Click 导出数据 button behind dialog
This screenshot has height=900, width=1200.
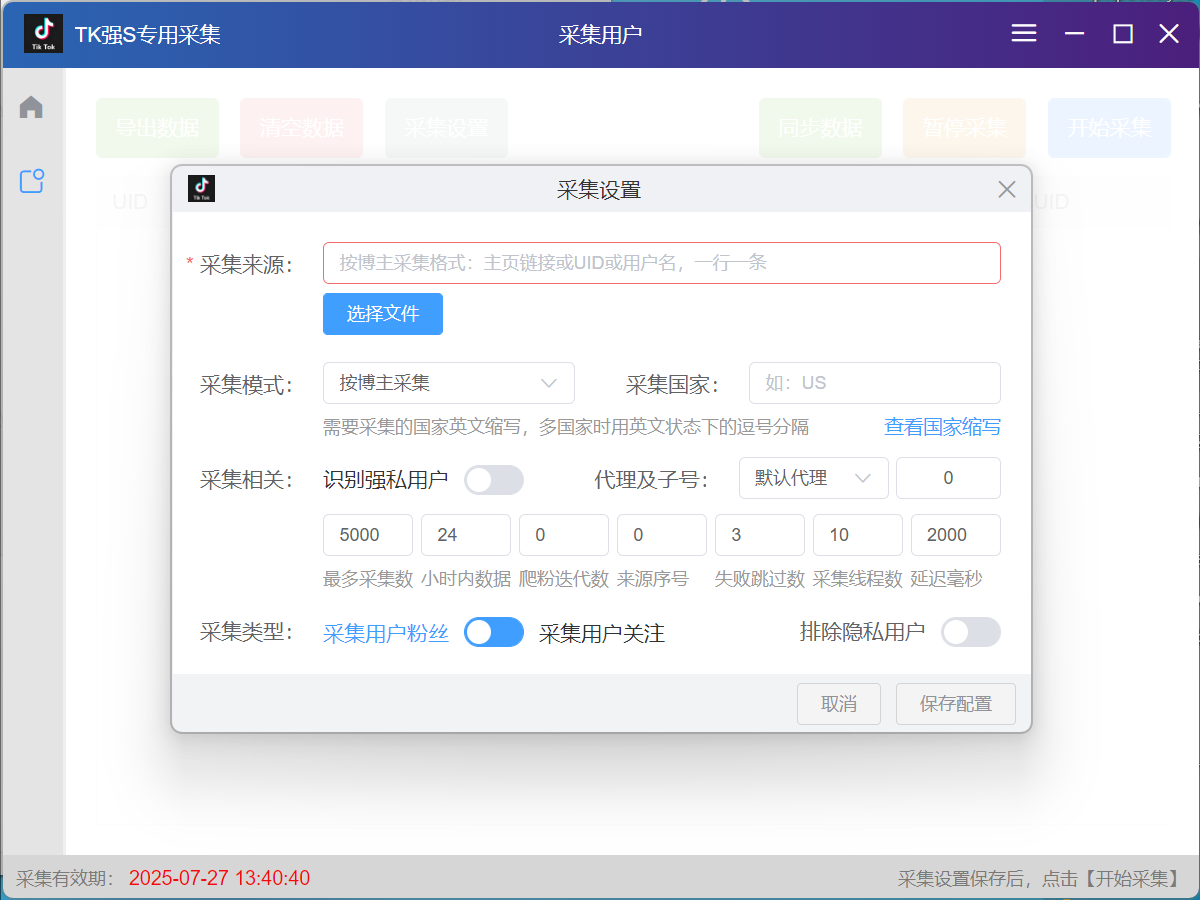(157, 128)
